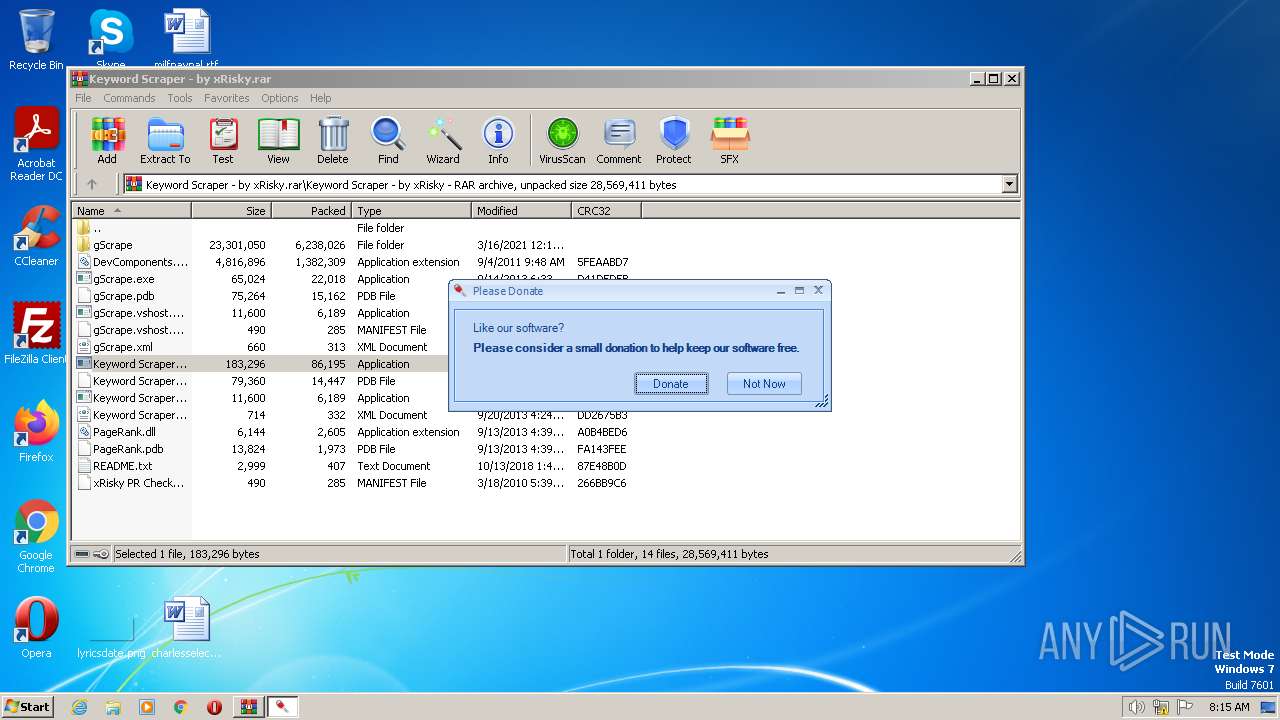
Task: Open the FileZilla Client desktop icon
Action: [x=36, y=334]
